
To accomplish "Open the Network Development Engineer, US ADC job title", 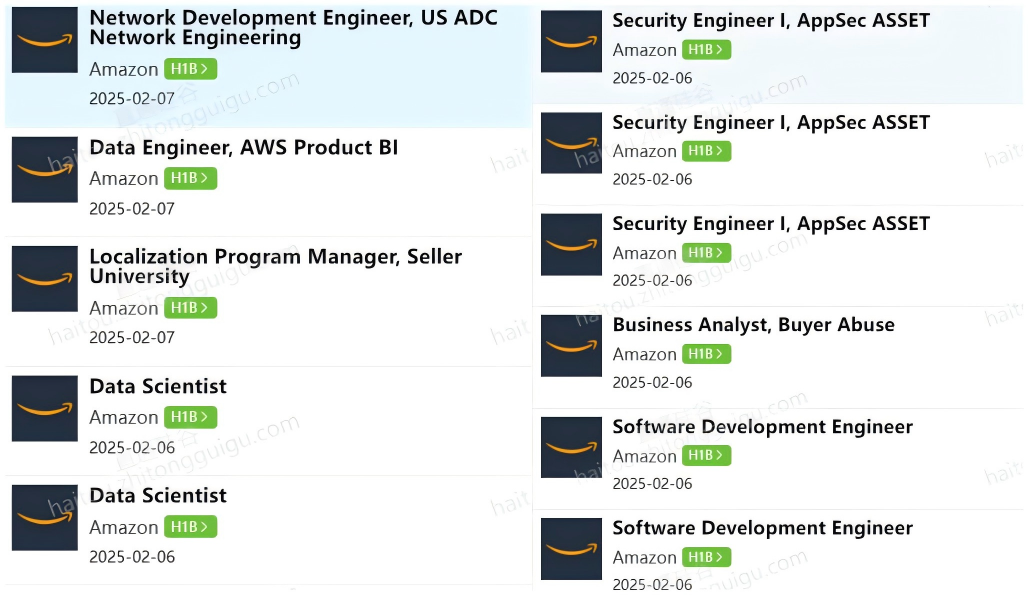I will [293, 28].
